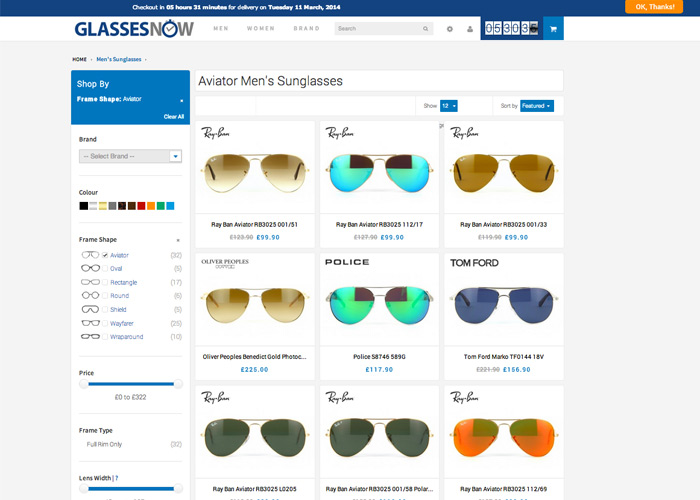
Task: Click the GlassesNow logo
Action: [134, 29]
